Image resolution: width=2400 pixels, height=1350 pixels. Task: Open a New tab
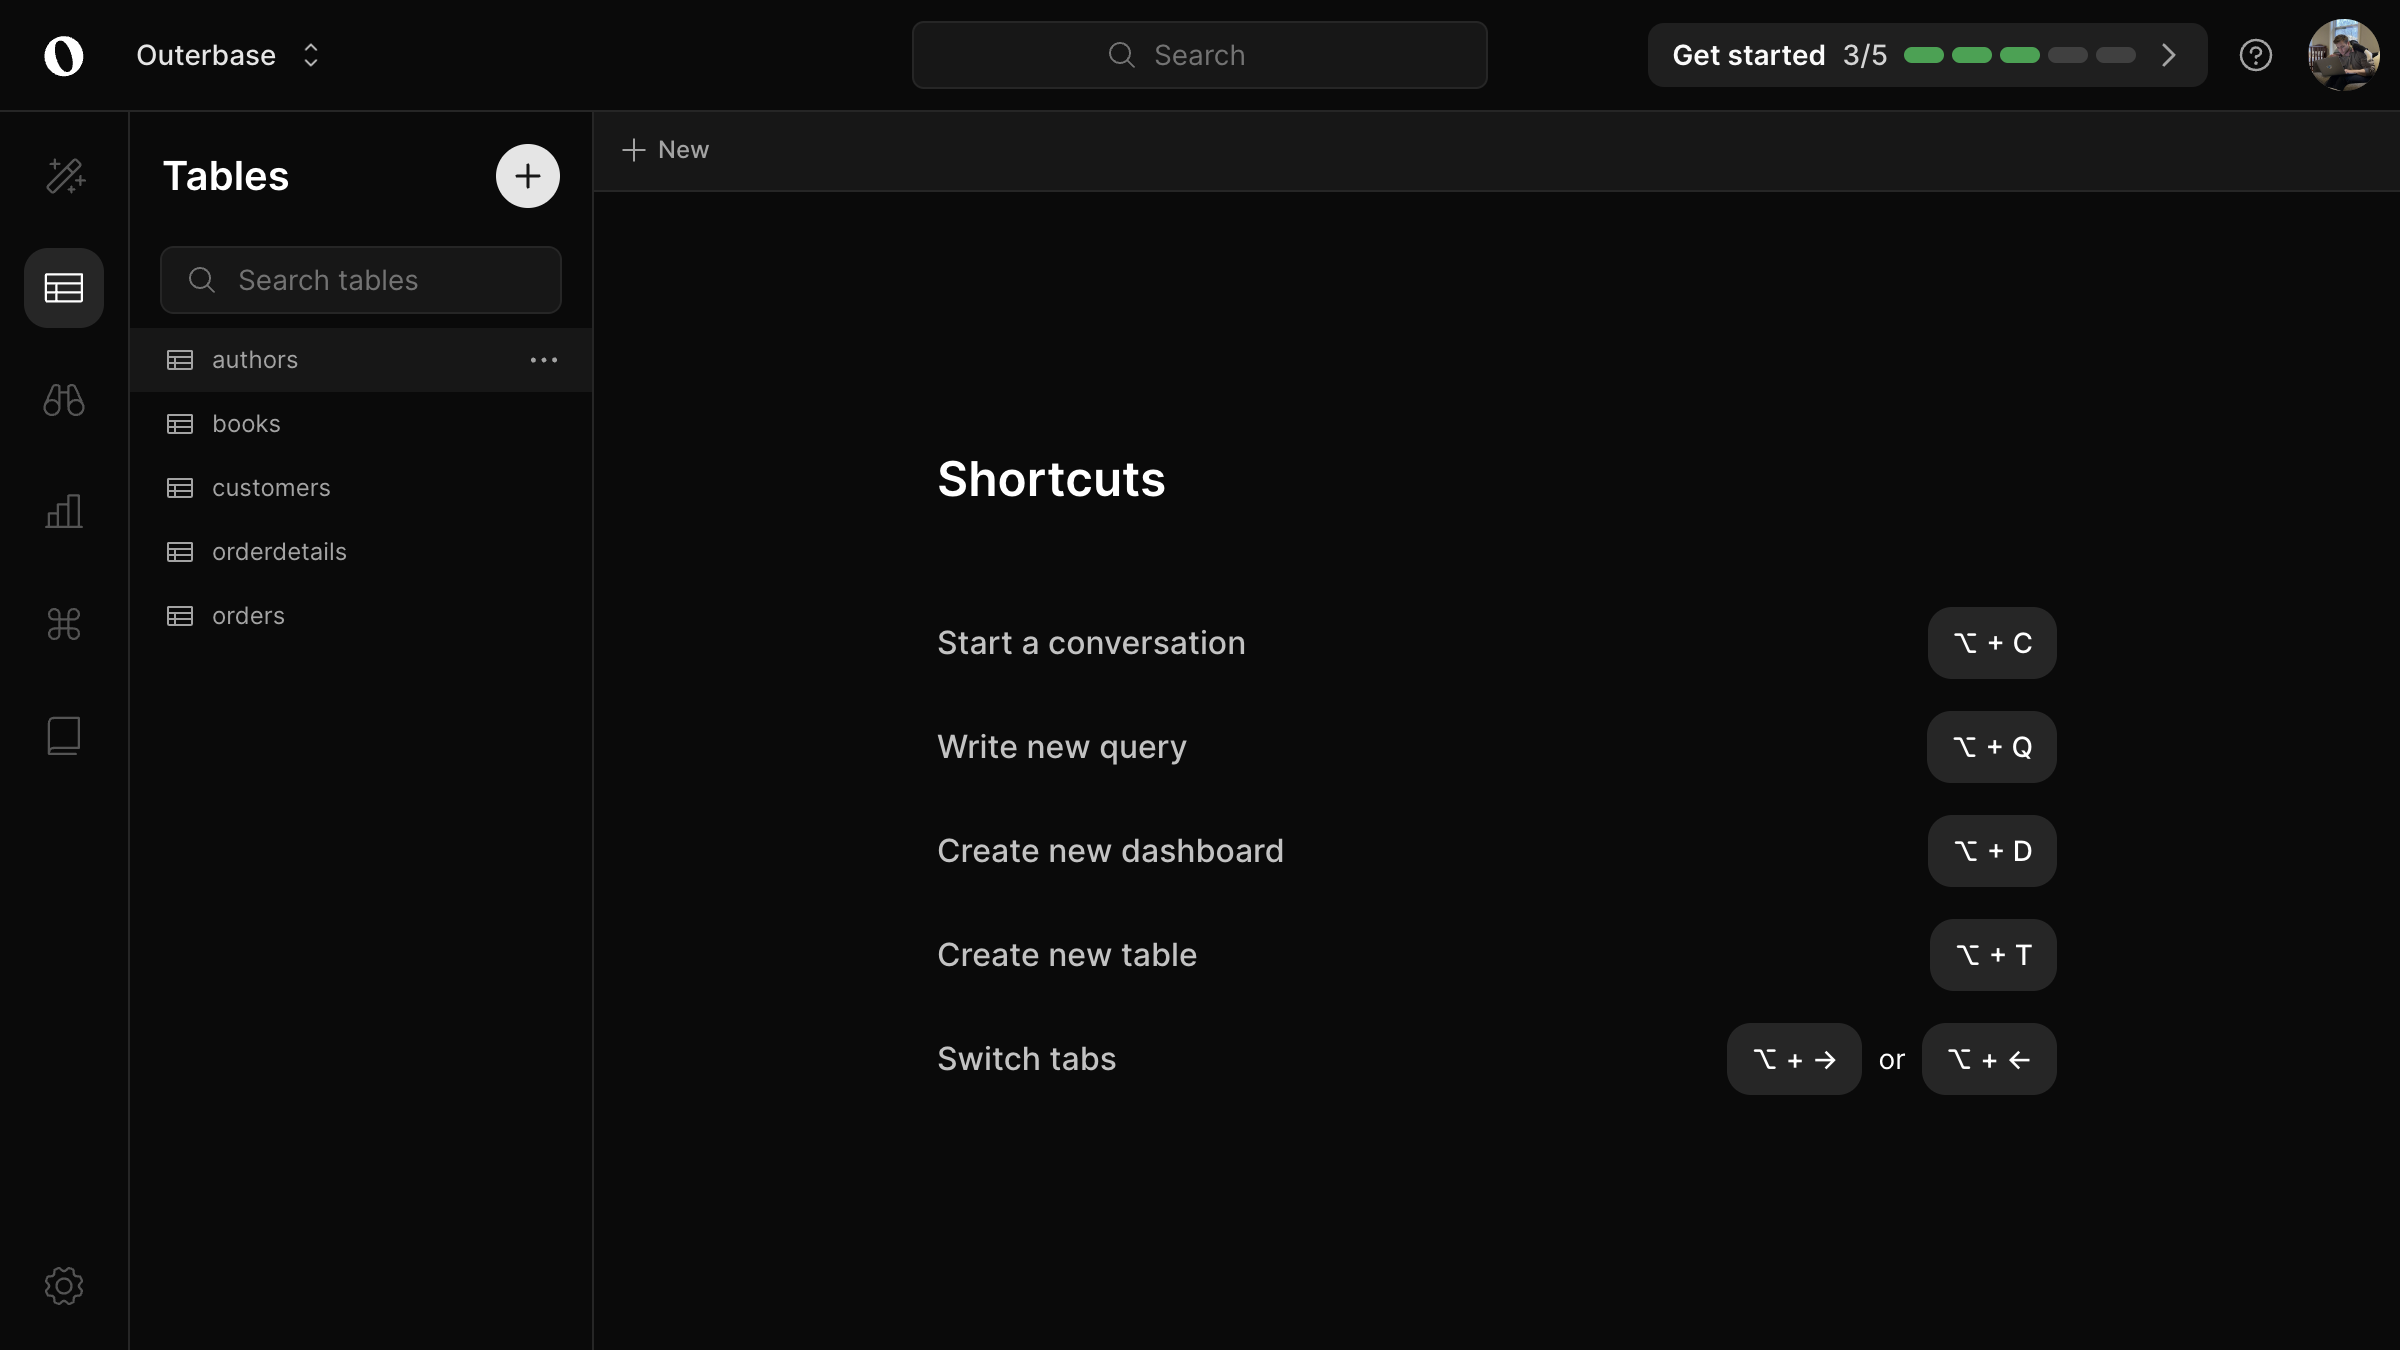coord(665,150)
